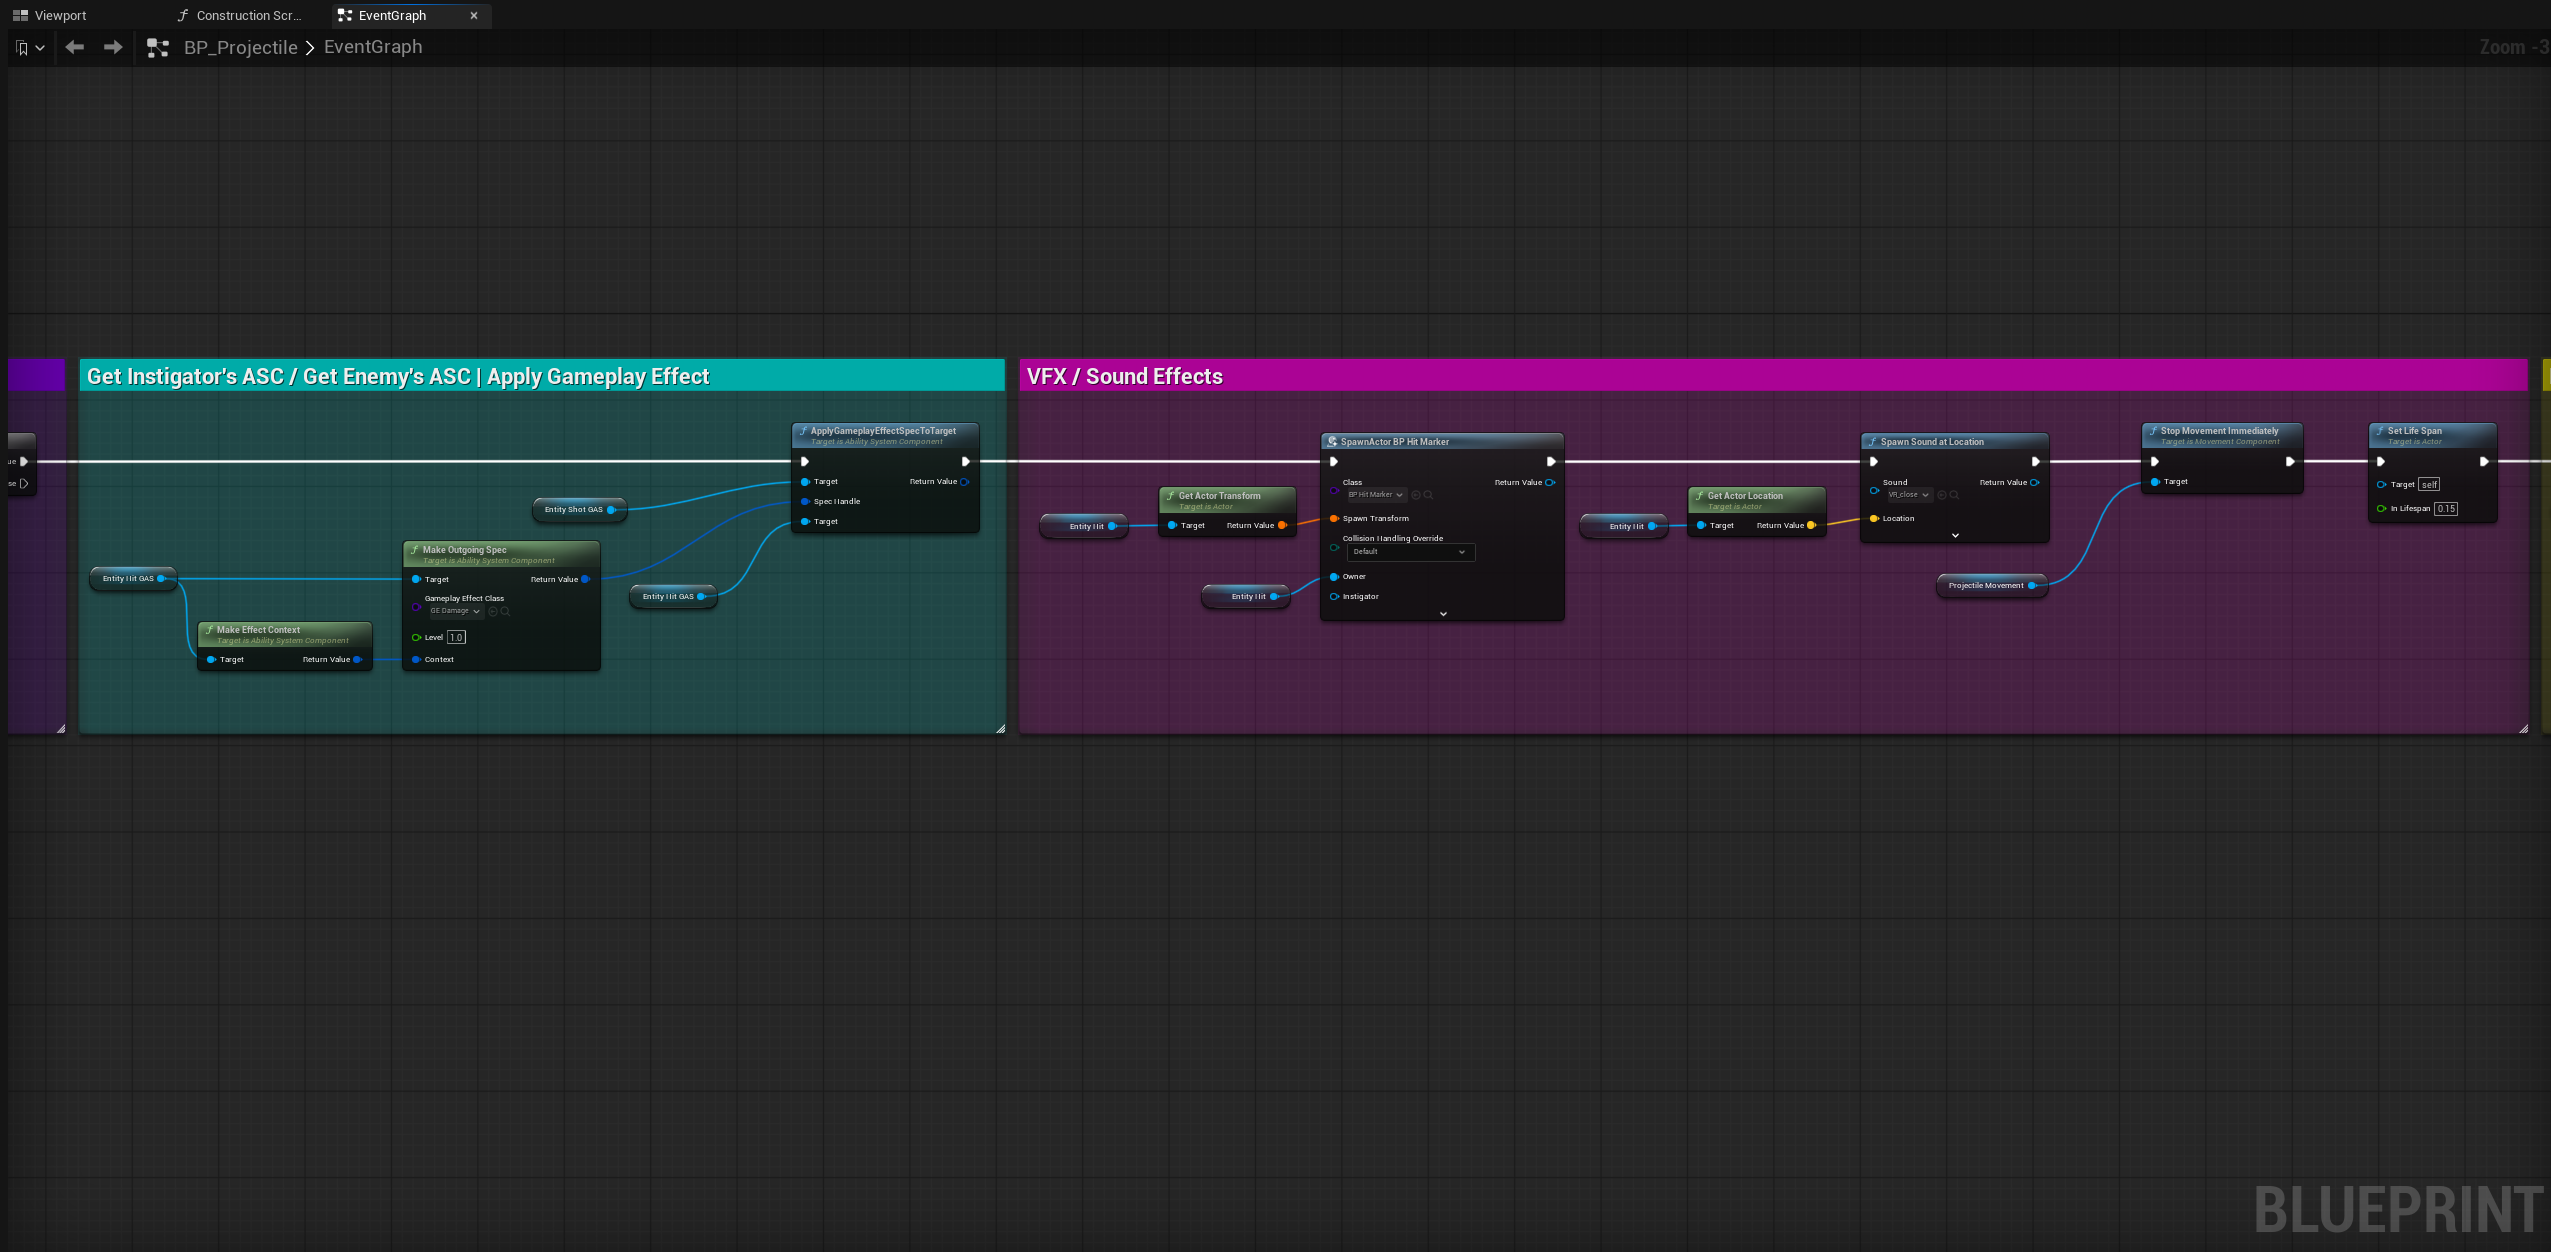Select the ApplyGameplayEffectSpecToTarget node title
The image size is (2551, 1252).
point(883,431)
